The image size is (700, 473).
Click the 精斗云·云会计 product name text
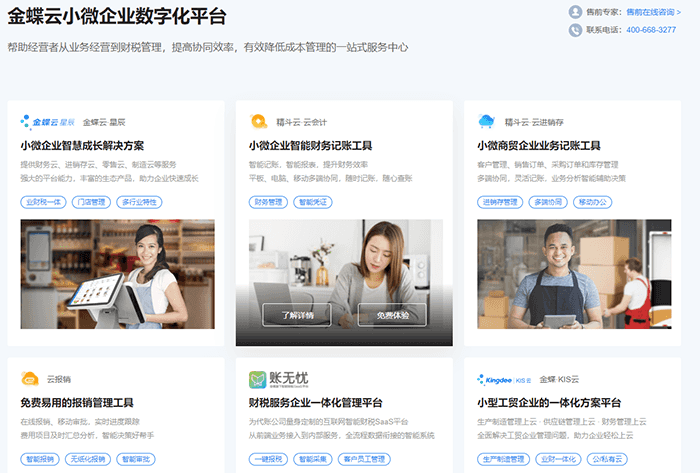click(301, 122)
